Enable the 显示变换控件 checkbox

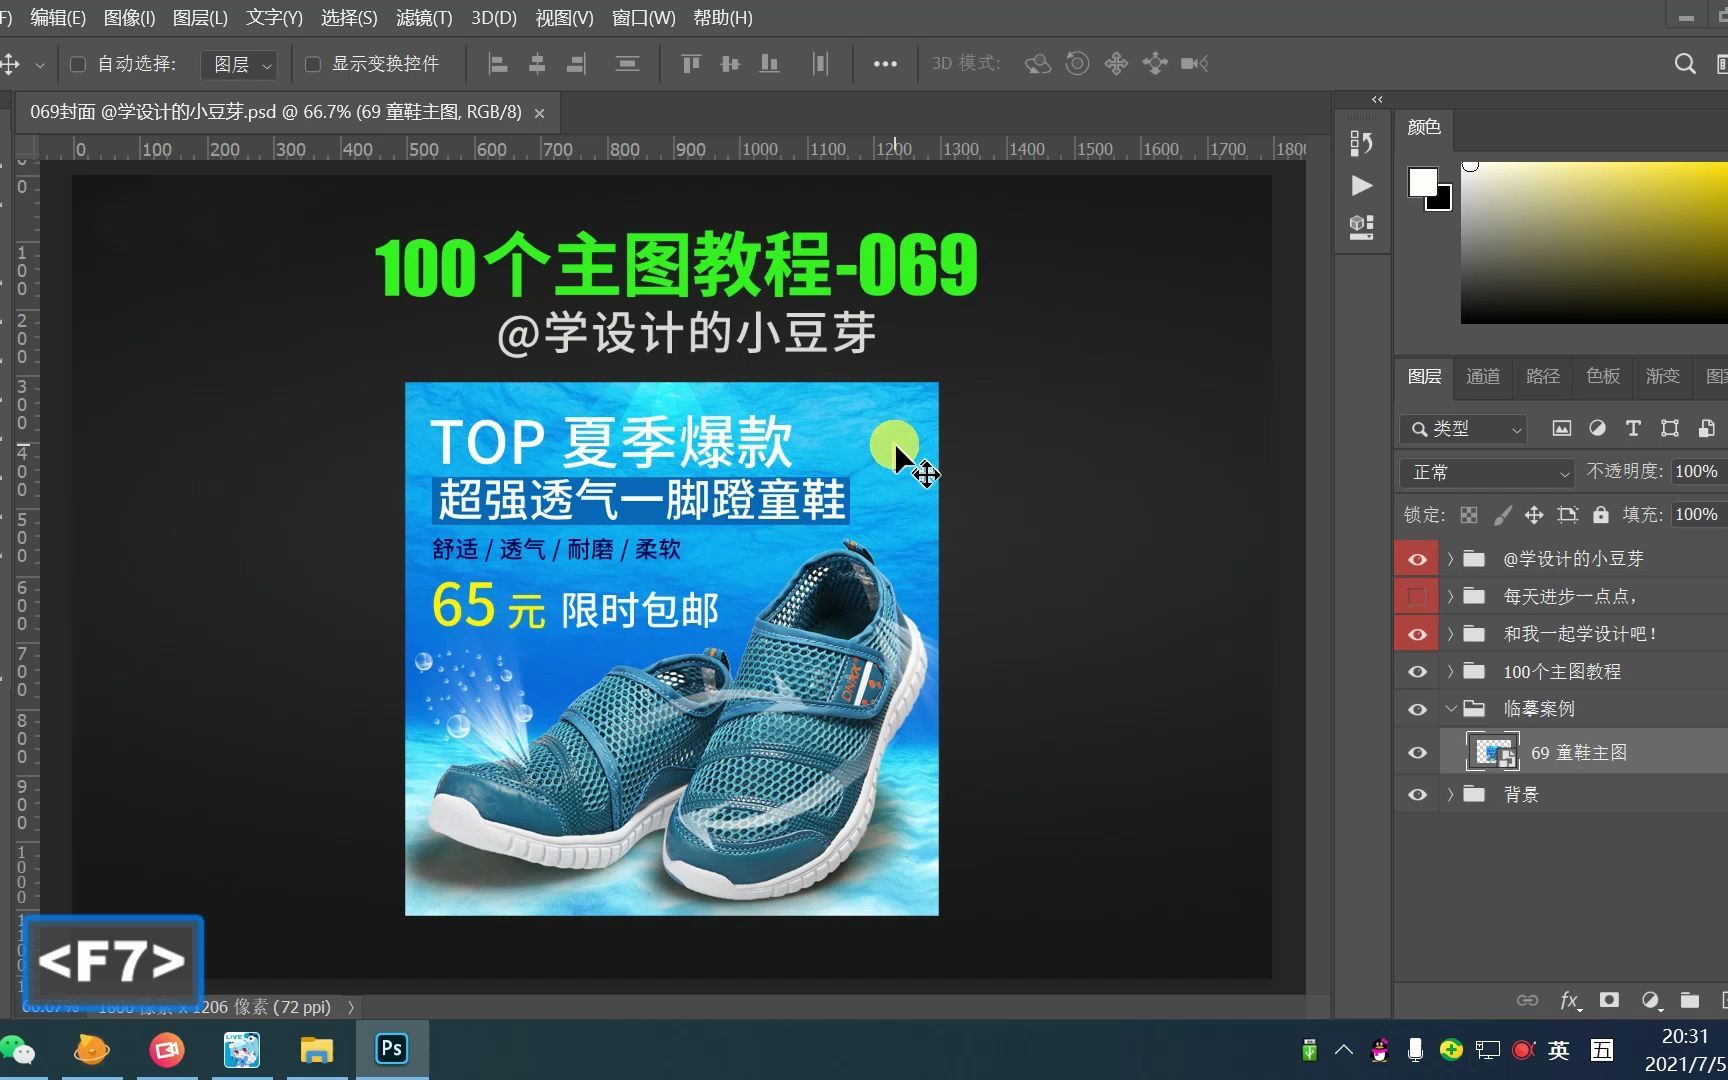click(x=312, y=63)
